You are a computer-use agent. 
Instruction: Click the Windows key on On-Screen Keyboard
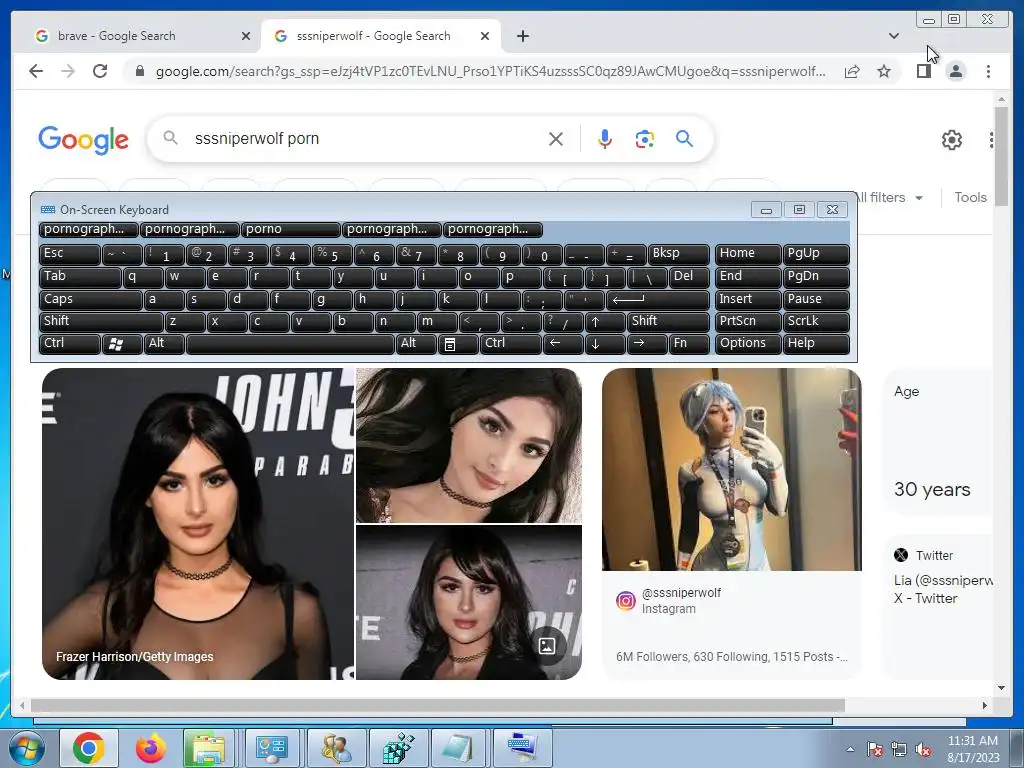click(122, 344)
